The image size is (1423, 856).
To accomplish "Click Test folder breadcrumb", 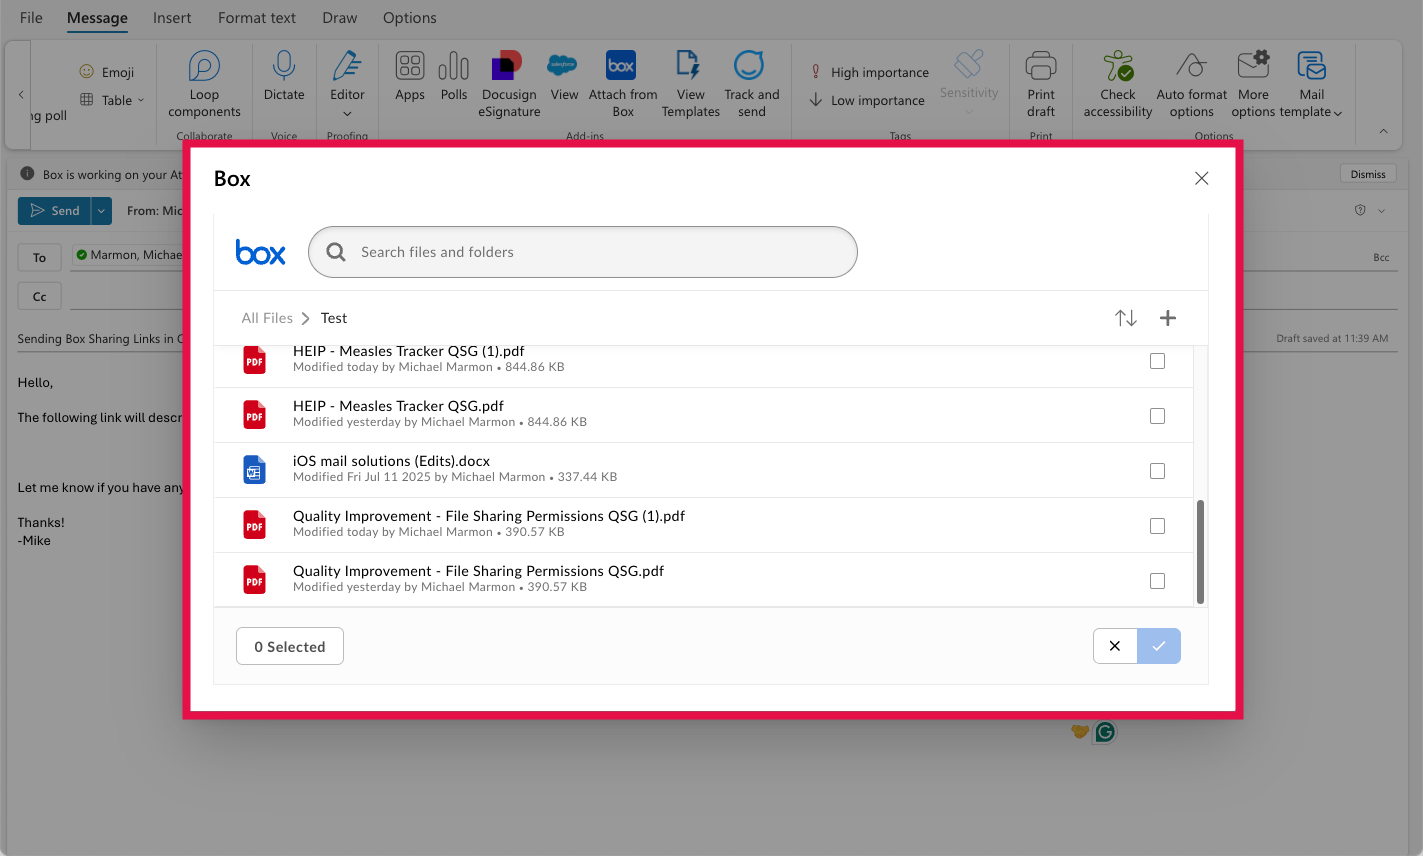I will point(334,318).
